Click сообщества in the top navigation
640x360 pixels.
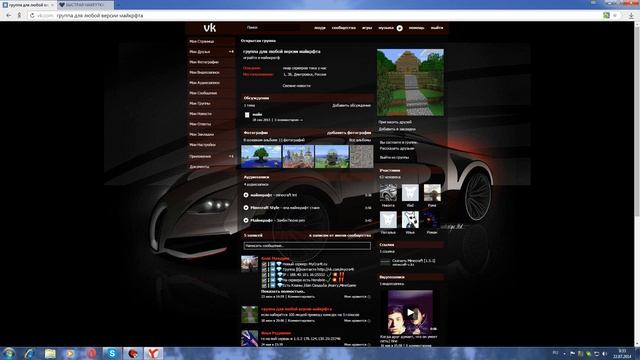click(344, 28)
